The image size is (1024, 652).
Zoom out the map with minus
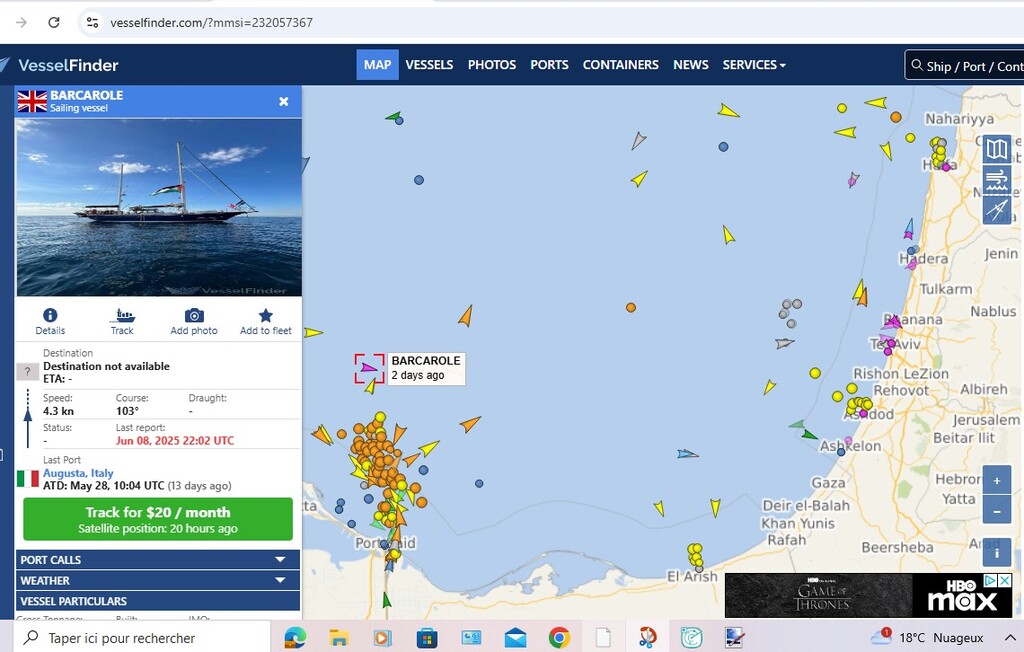pyautogui.click(x=997, y=511)
